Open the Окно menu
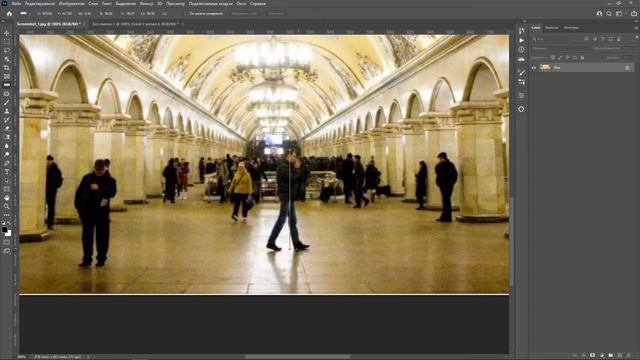 (241, 4)
